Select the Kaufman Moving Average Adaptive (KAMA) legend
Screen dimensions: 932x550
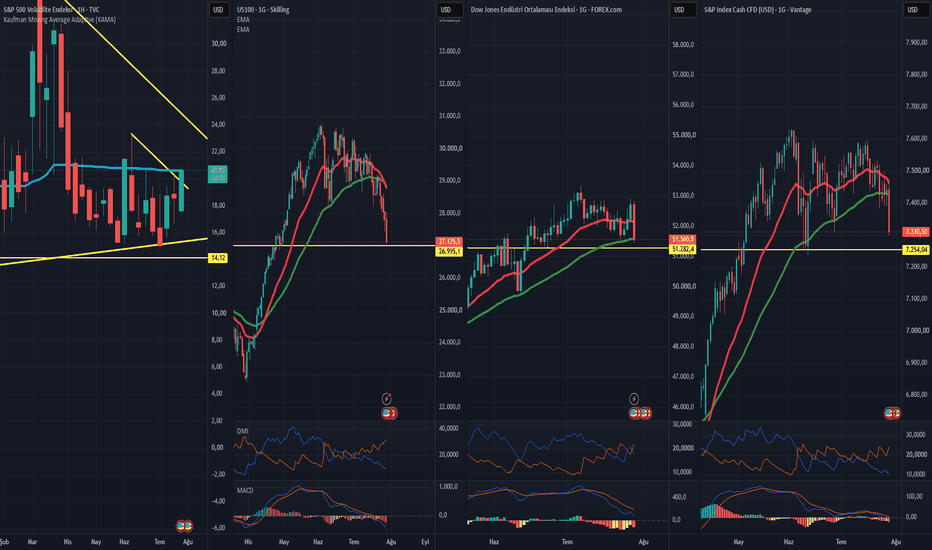[59, 20]
